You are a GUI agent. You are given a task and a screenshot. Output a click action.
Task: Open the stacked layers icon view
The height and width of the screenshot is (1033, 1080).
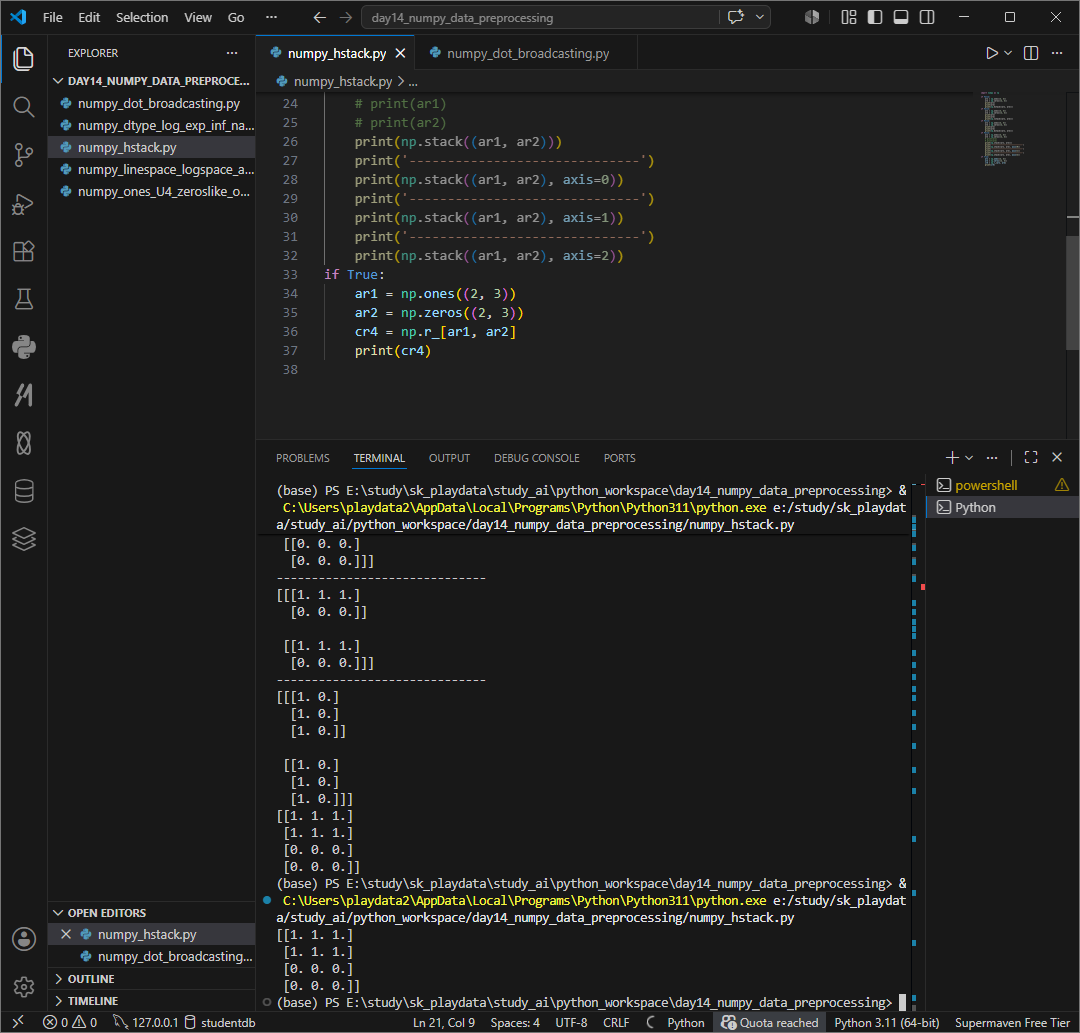tap(23, 539)
